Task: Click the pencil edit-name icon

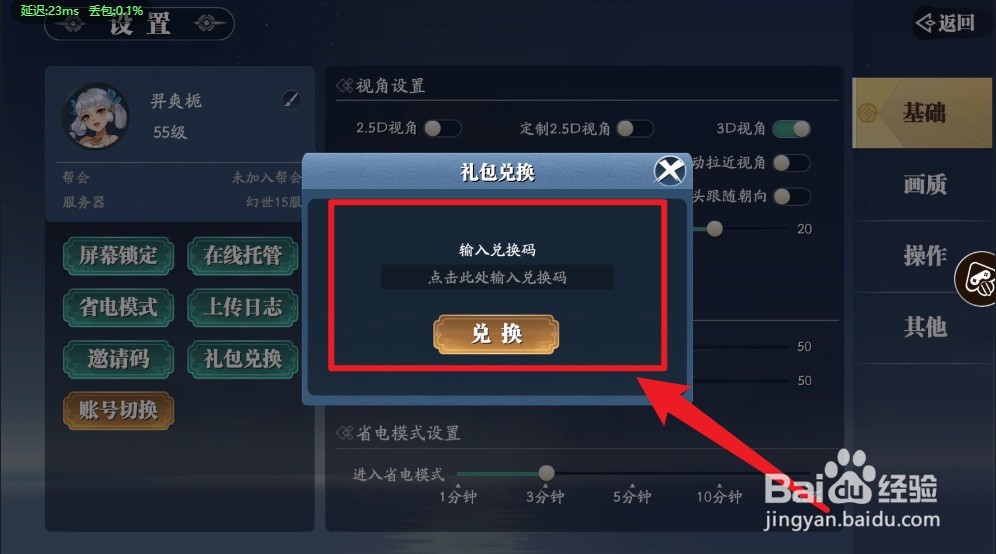Action: click(x=291, y=100)
